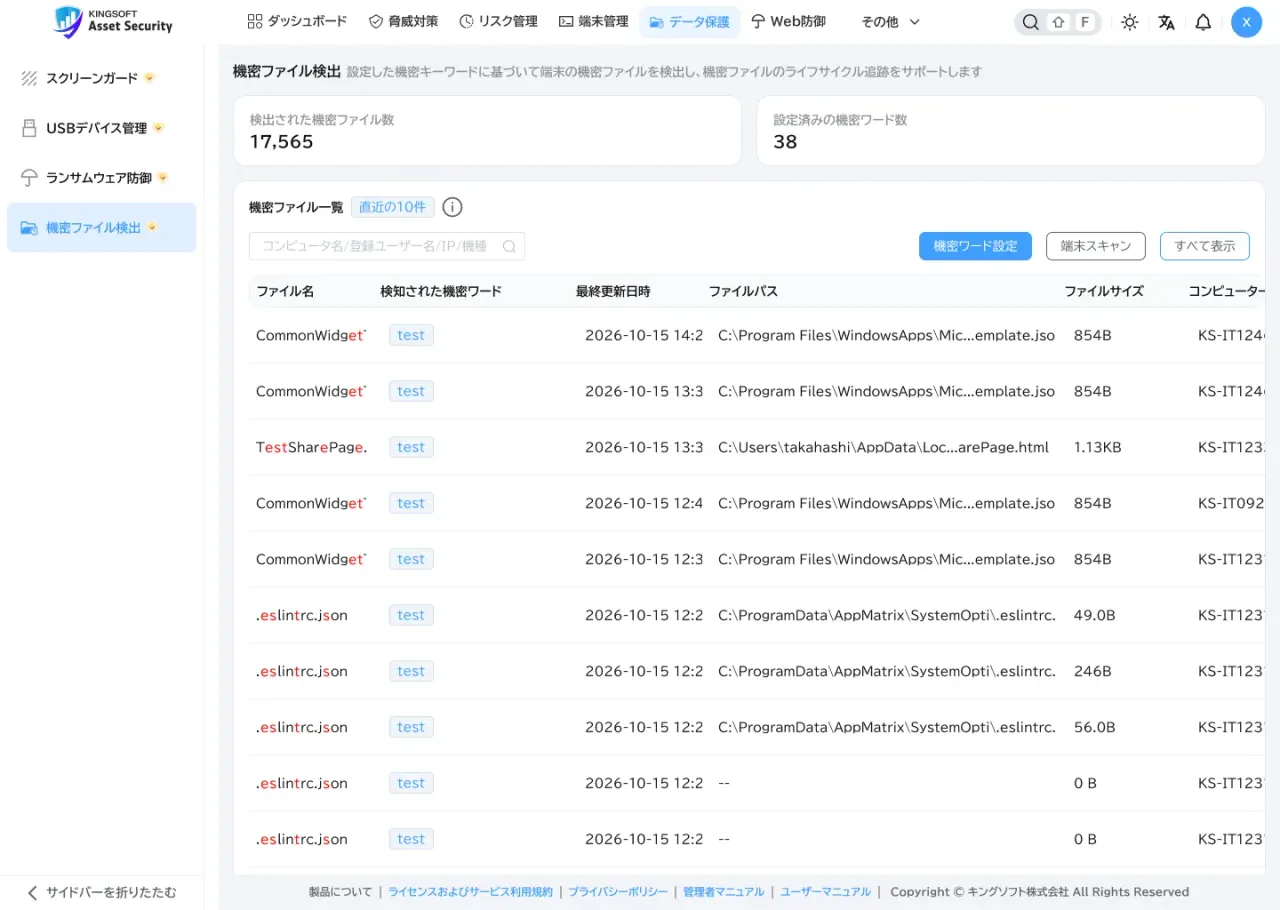1280x910 pixels.
Task: Open ライセンスおよびサービス利用規約 link
Action: (x=470, y=892)
